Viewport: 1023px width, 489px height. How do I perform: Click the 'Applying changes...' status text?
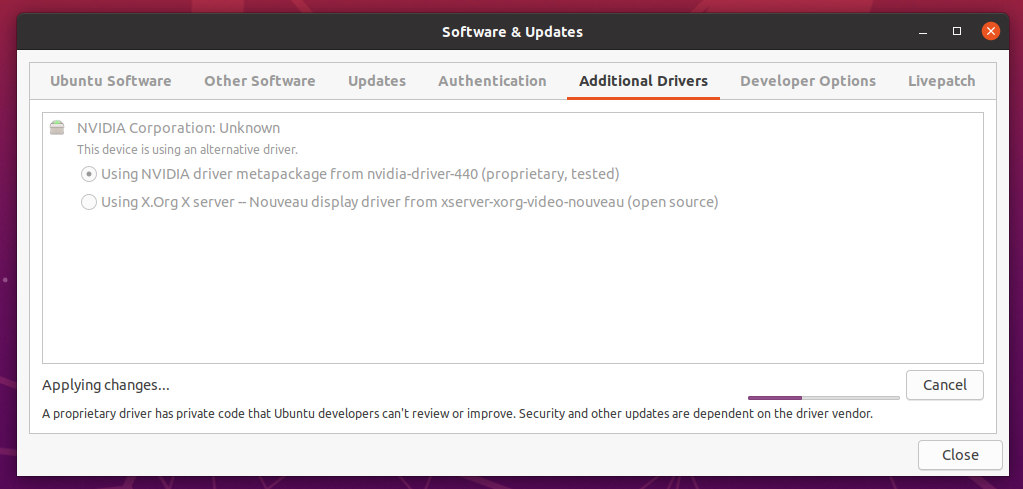coord(106,385)
